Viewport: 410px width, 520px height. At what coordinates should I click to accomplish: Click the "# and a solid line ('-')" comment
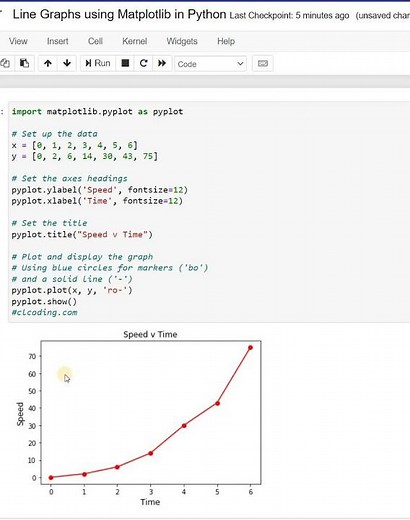tap(72, 279)
